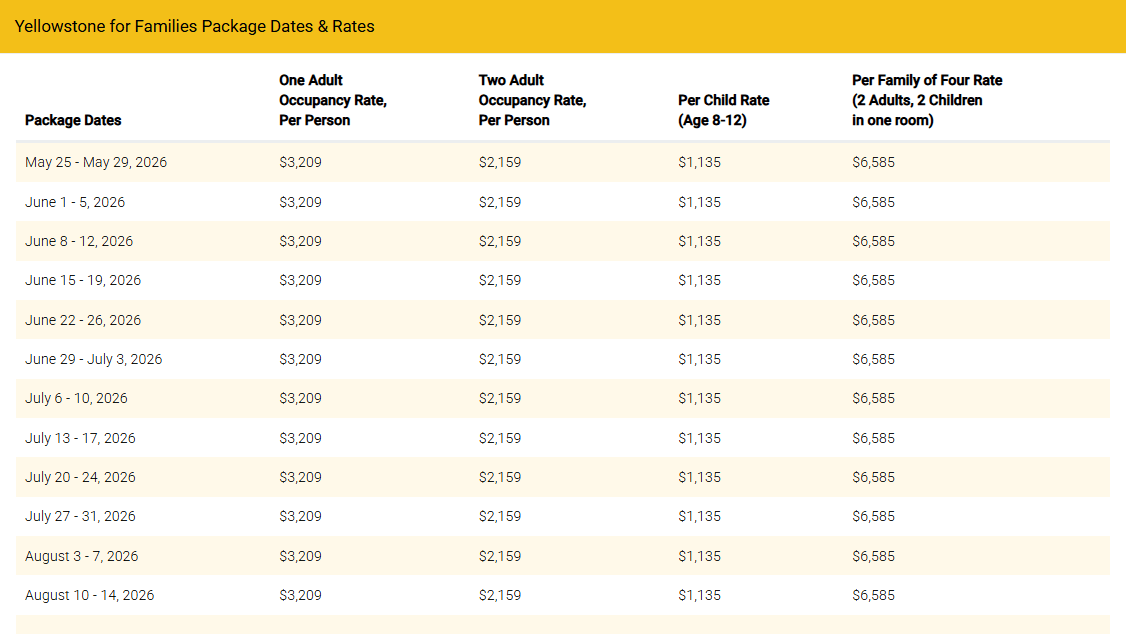1126x643 pixels.
Task: Click $2,159 in the July 13 - 17 row
Action: tap(500, 438)
